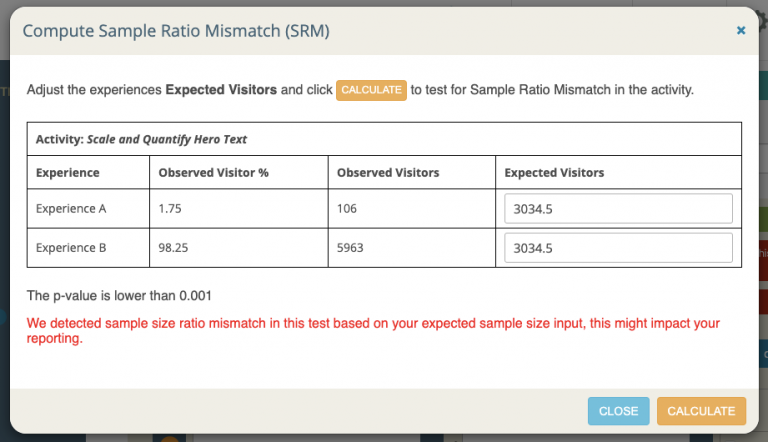This screenshot has width=768, height=442.
Task: Click the Observed Visitors column header
Action: coord(388,172)
